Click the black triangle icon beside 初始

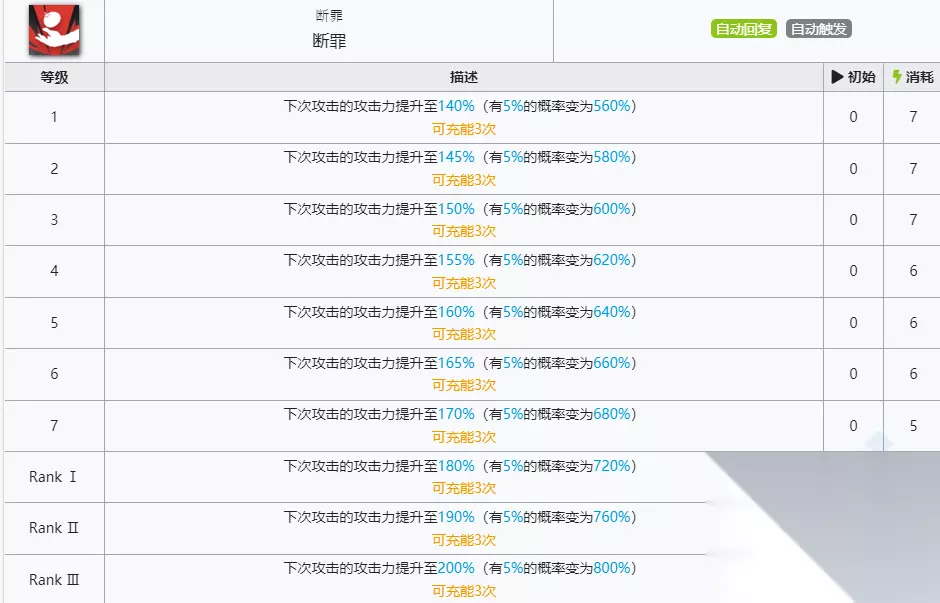click(837, 77)
